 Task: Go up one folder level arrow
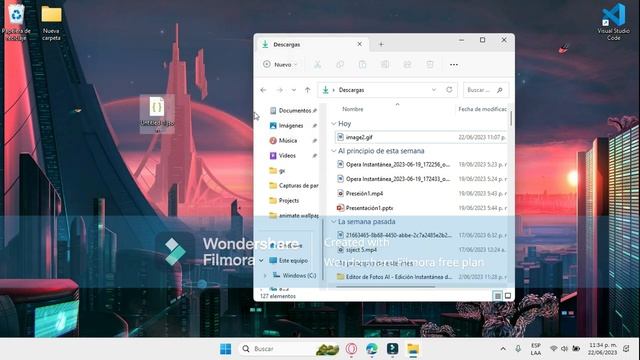[307, 90]
